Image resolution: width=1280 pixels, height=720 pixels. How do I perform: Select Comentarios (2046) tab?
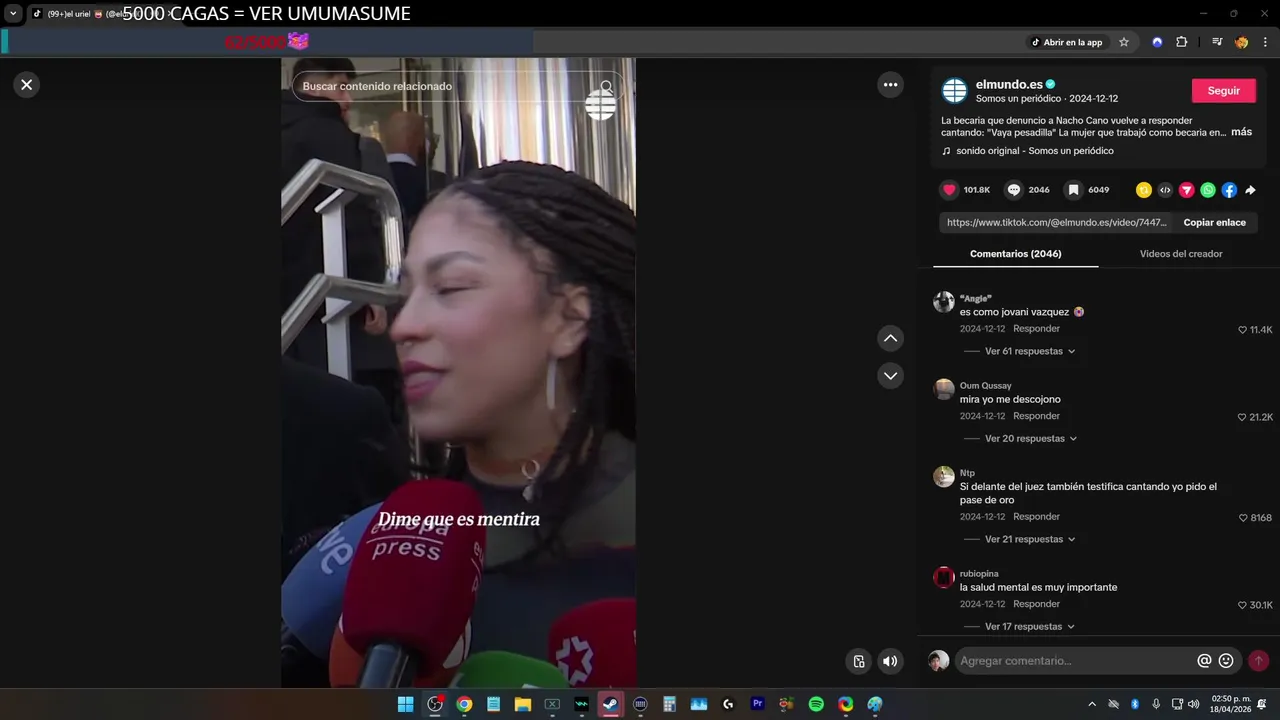[x=1015, y=254]
